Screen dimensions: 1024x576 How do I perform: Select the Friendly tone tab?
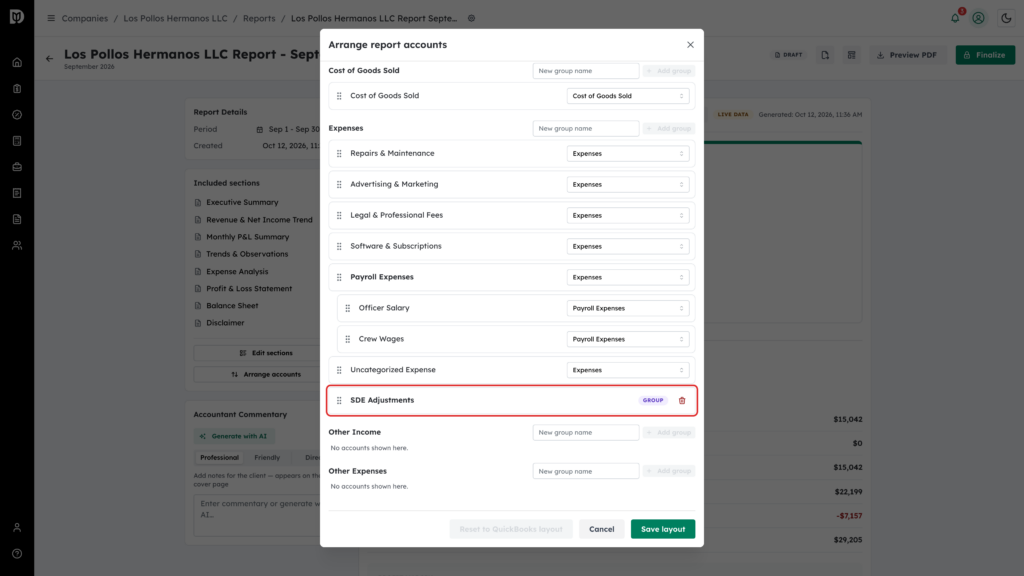[x=267, y=458]
